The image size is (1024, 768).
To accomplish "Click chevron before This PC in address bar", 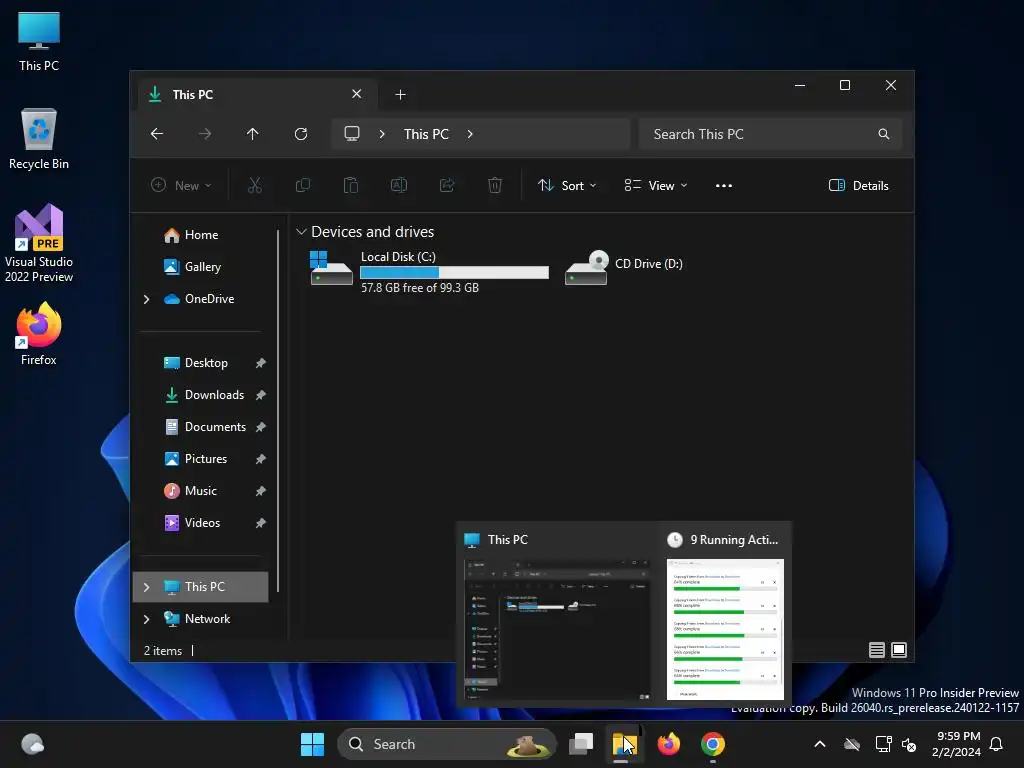I will (382, 134).
